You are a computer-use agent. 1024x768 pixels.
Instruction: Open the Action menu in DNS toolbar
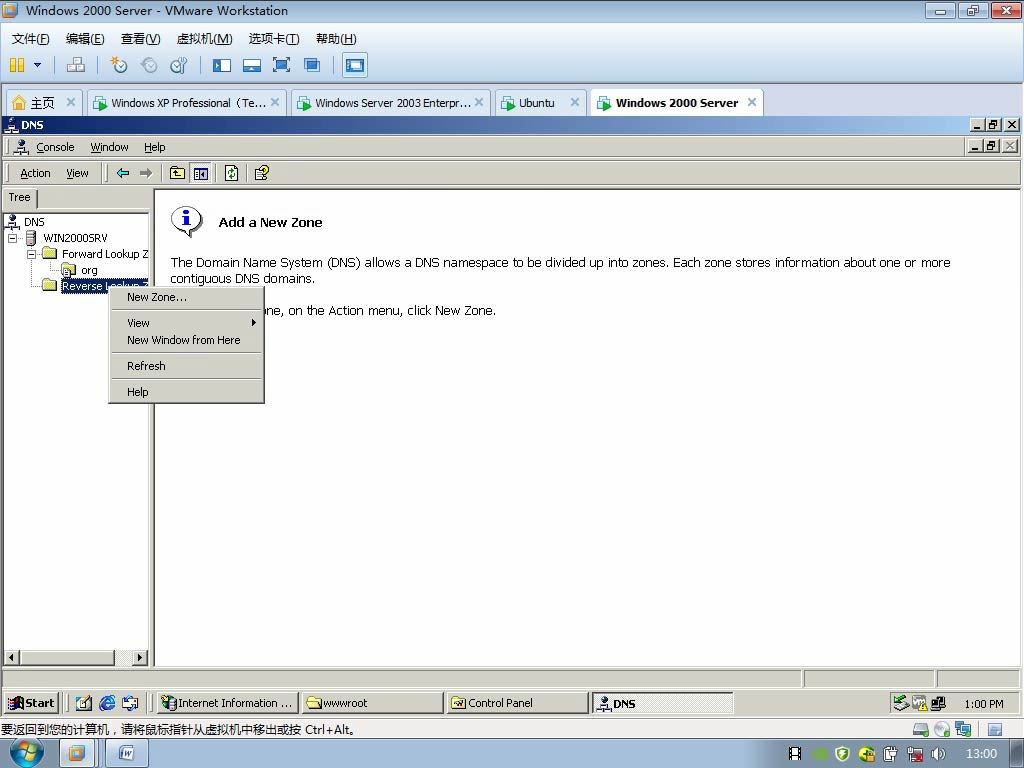coord(35,173)
